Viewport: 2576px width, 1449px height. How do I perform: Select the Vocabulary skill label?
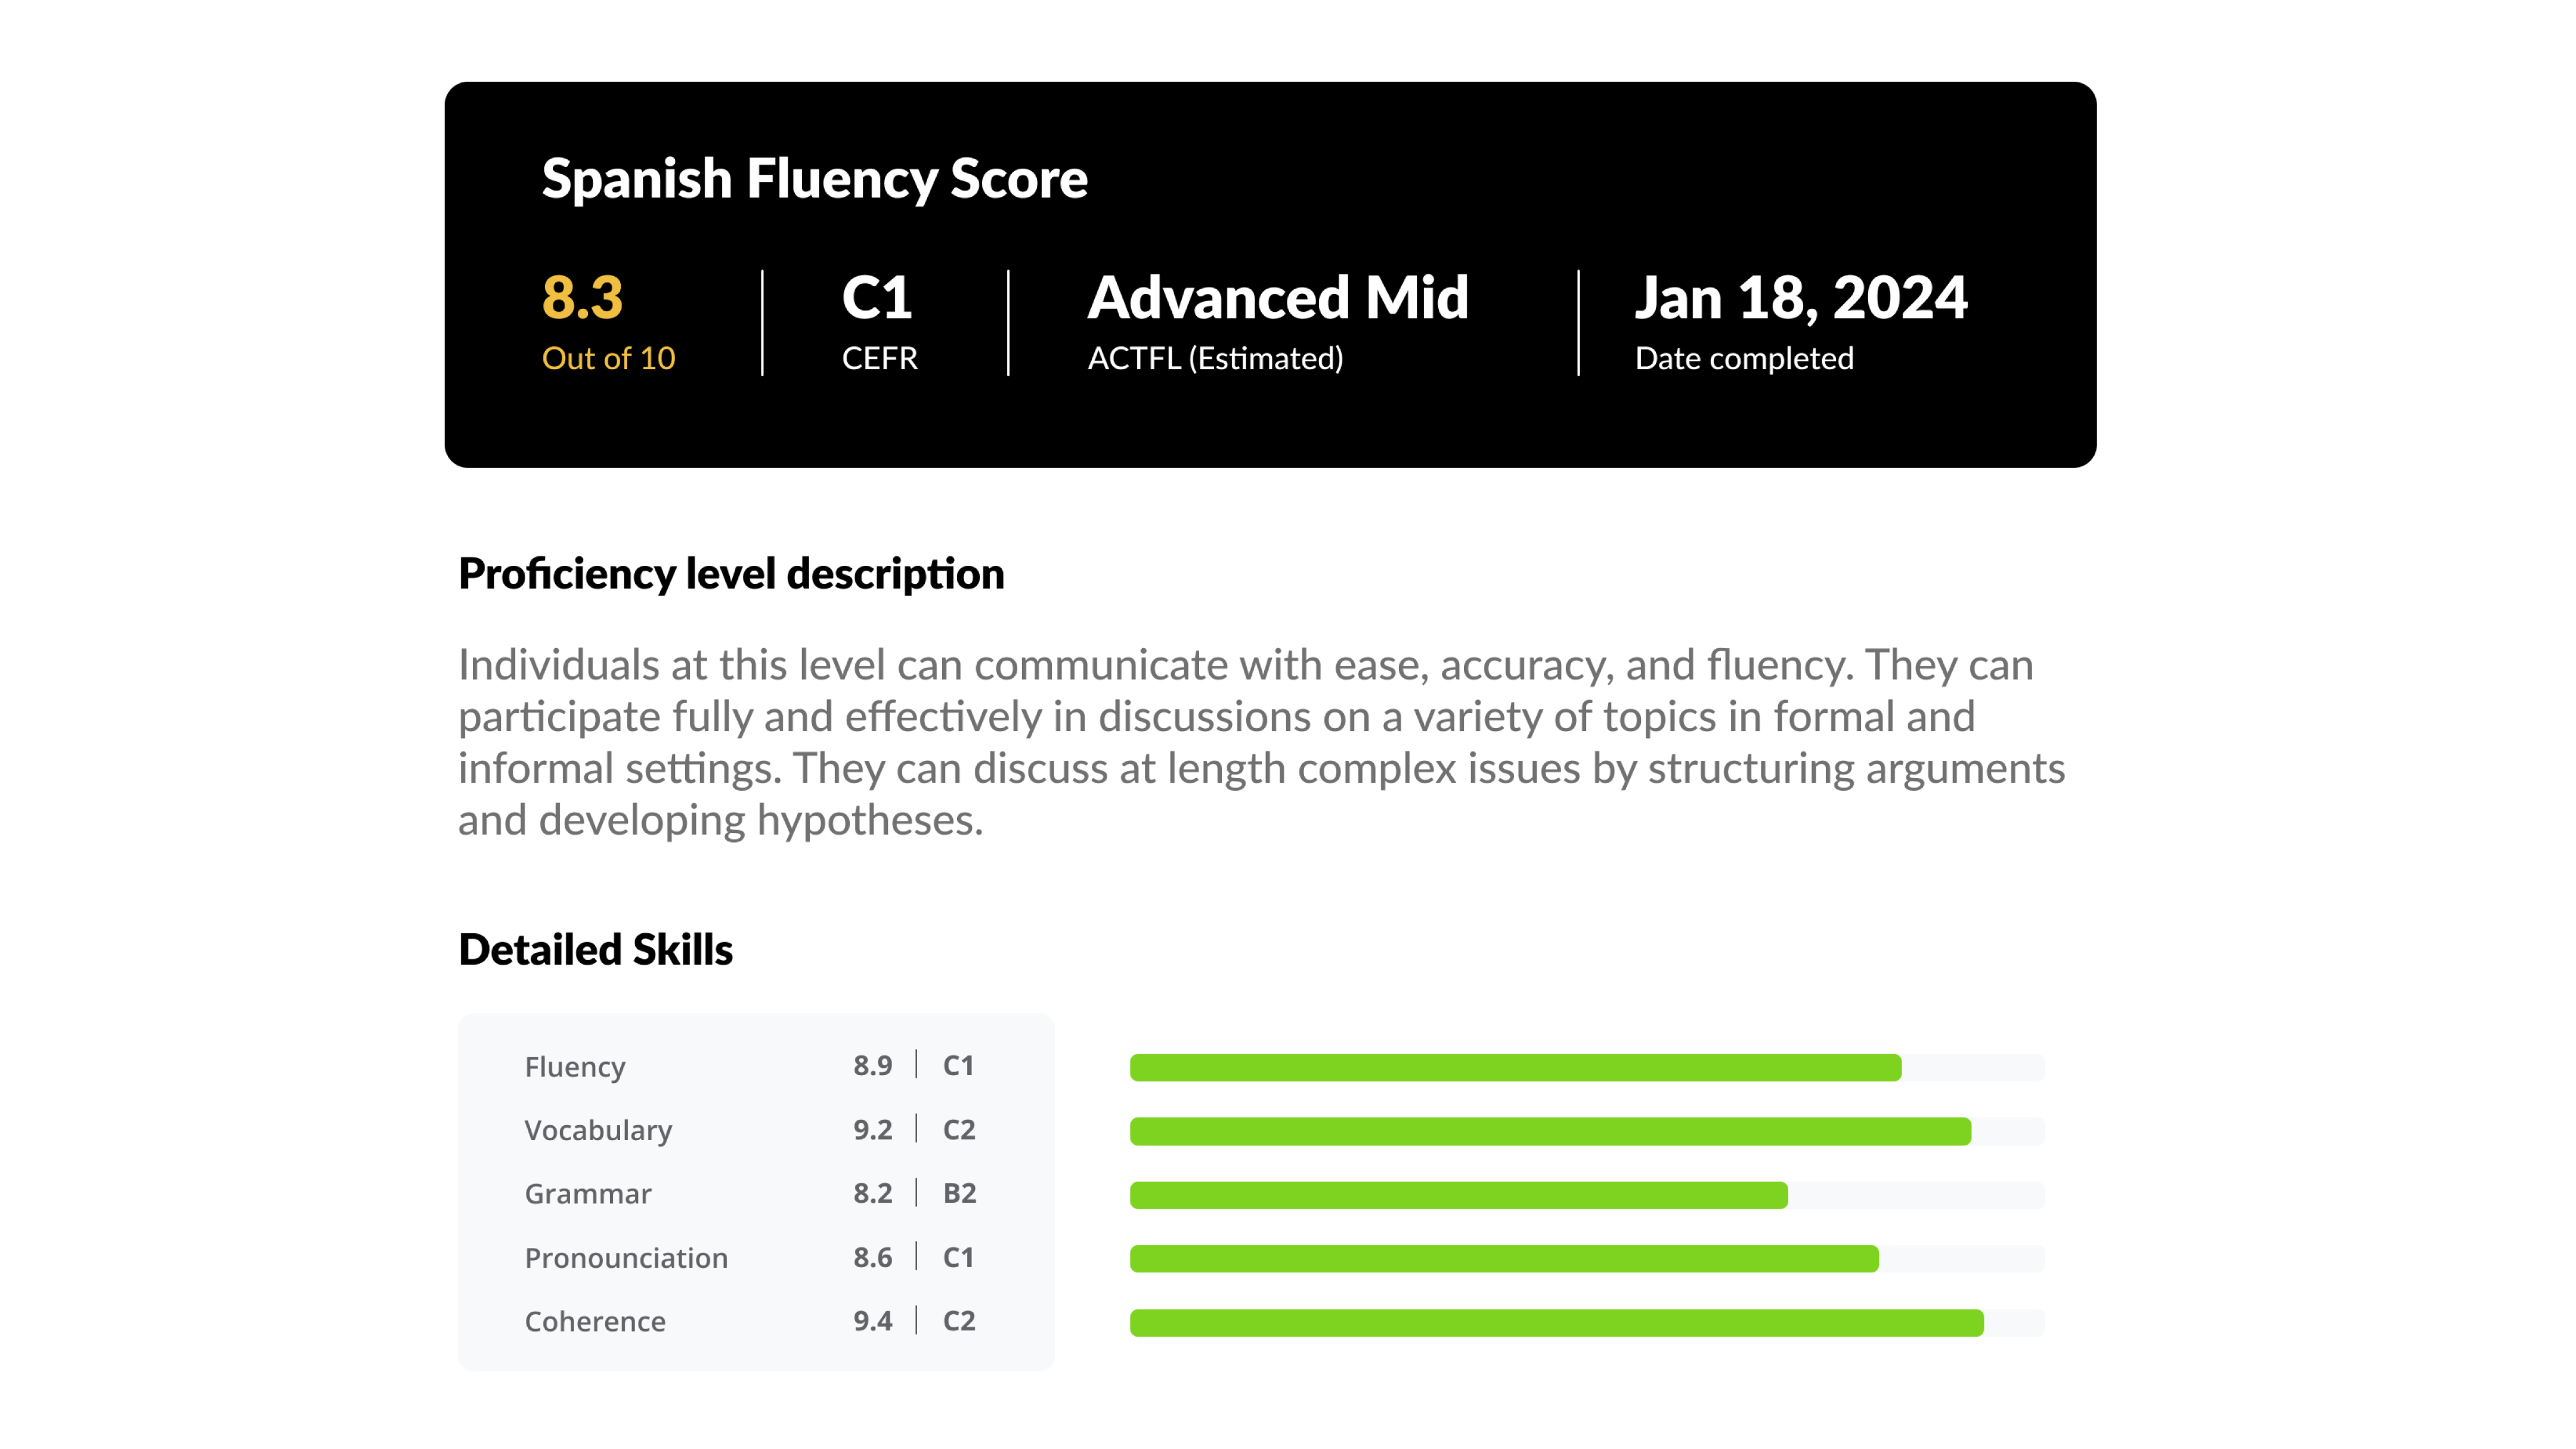(x=598, y=1131)
